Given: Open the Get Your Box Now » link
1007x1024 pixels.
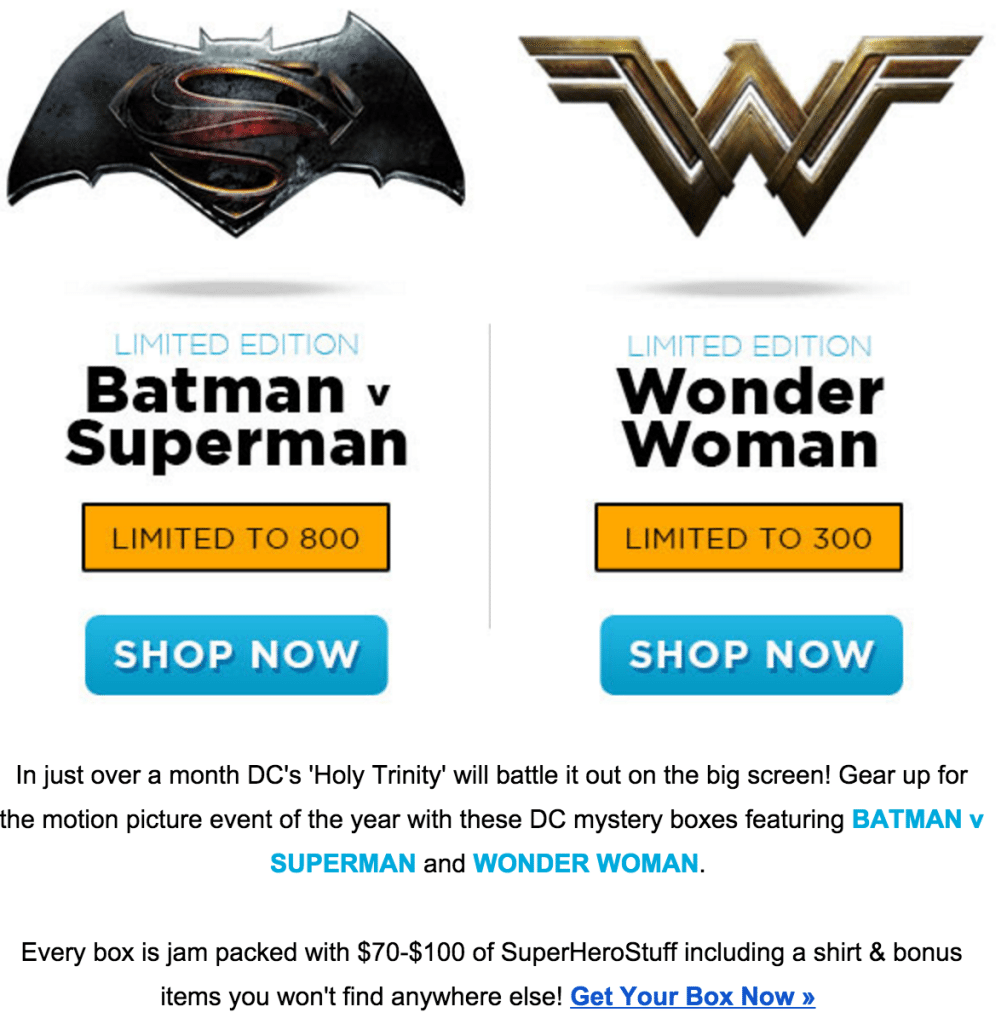Looking at the screenshot, I should click(x=693, y=997).
